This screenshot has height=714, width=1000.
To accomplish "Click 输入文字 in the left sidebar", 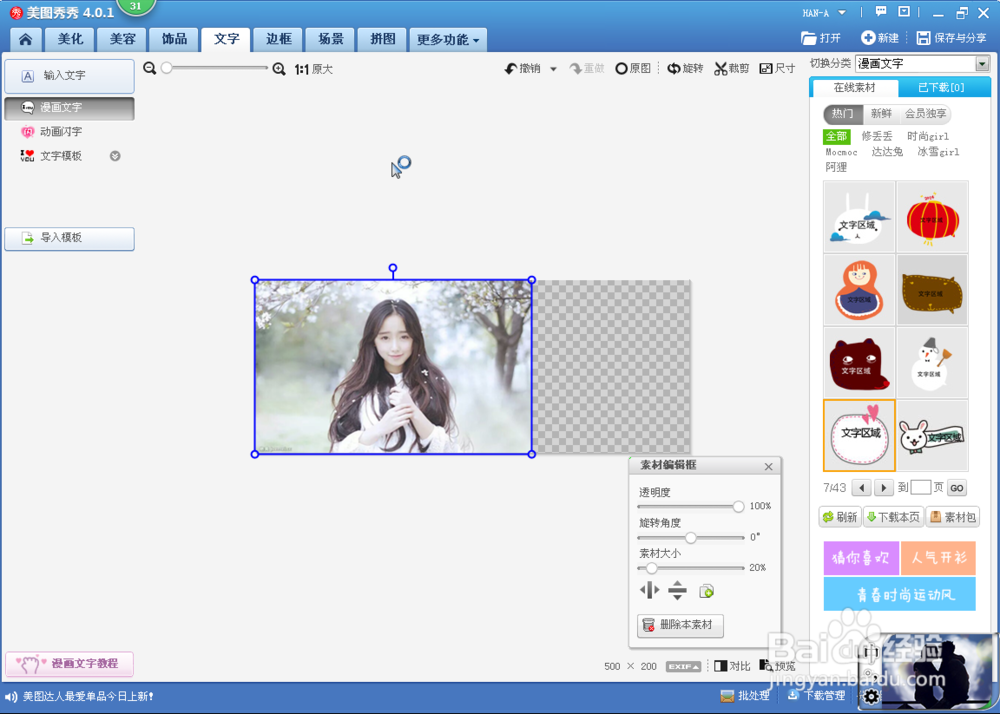I will tap(69, 76).
